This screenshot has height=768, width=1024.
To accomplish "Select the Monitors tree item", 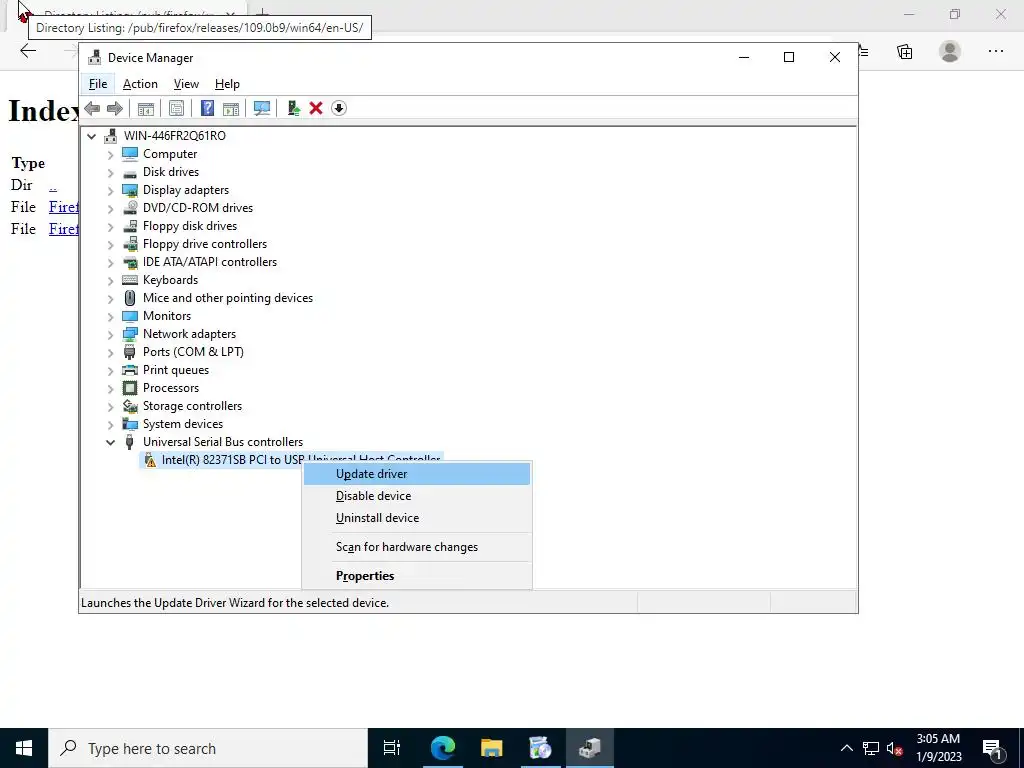I will (x=167, y=316).
